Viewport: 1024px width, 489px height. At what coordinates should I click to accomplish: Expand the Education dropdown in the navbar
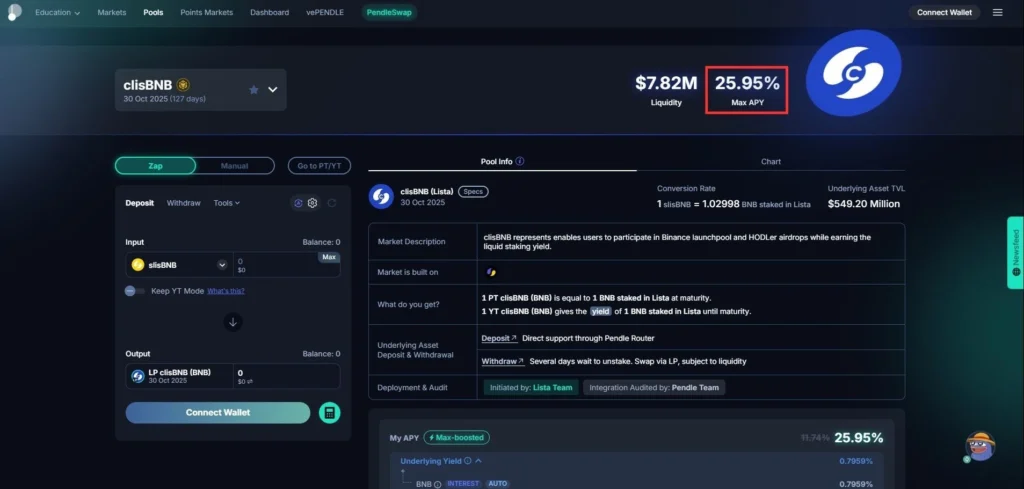pyautogui.click(x=57, y=12)
